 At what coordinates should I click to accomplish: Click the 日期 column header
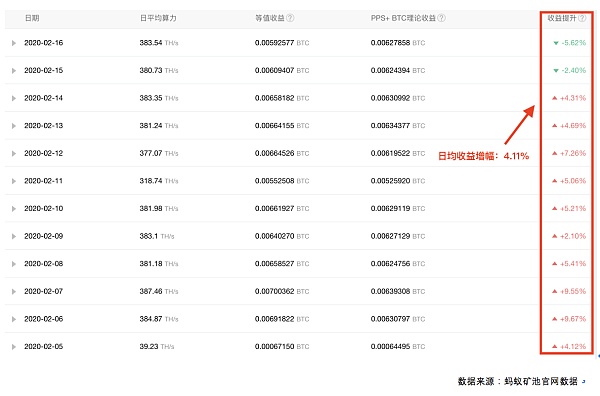pos(32,18)
